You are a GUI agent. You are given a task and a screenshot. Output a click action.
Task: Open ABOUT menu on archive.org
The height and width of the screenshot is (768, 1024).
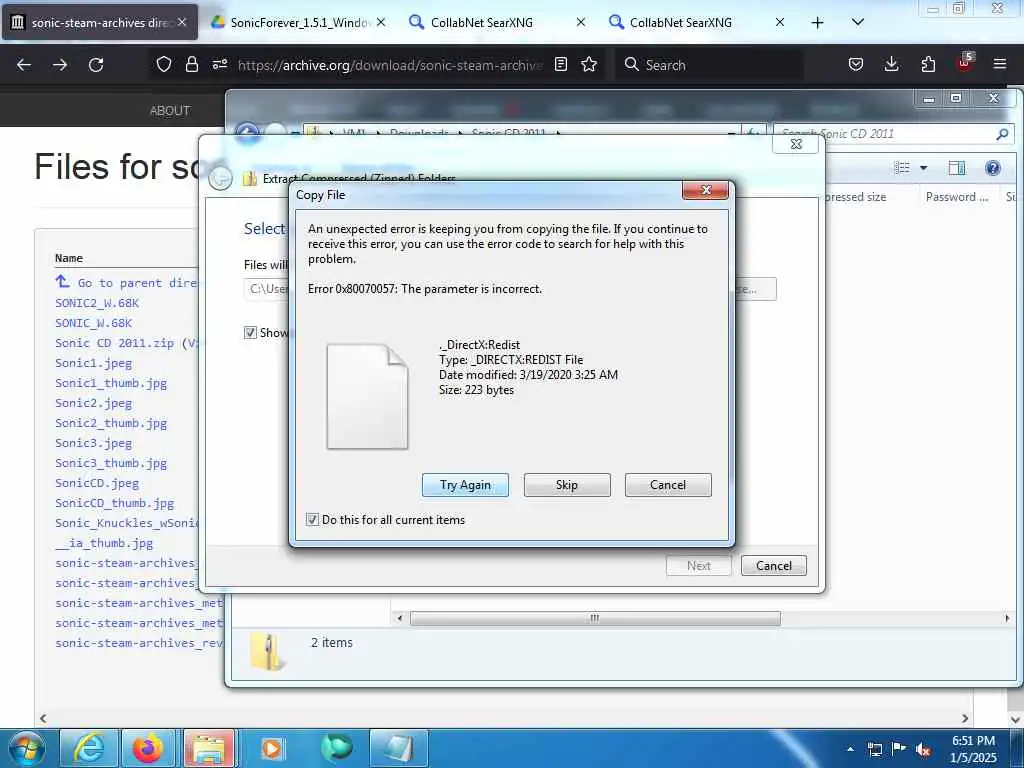(x=170, y=110)
